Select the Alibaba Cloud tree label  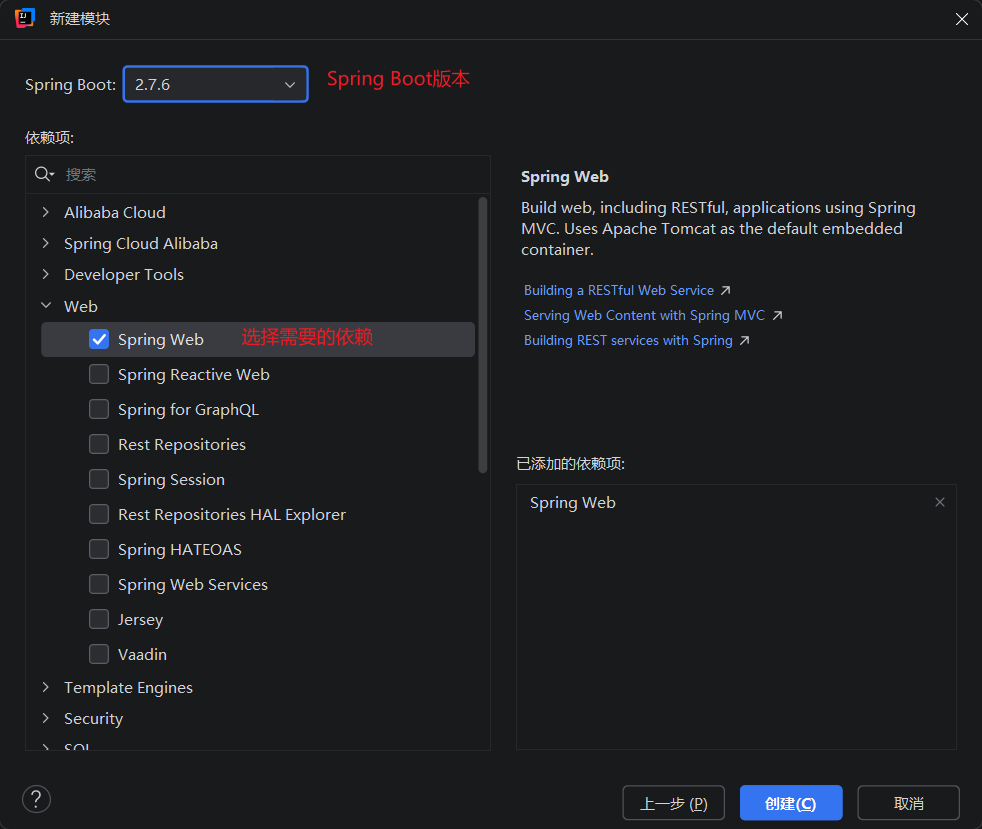click(115, 212)
